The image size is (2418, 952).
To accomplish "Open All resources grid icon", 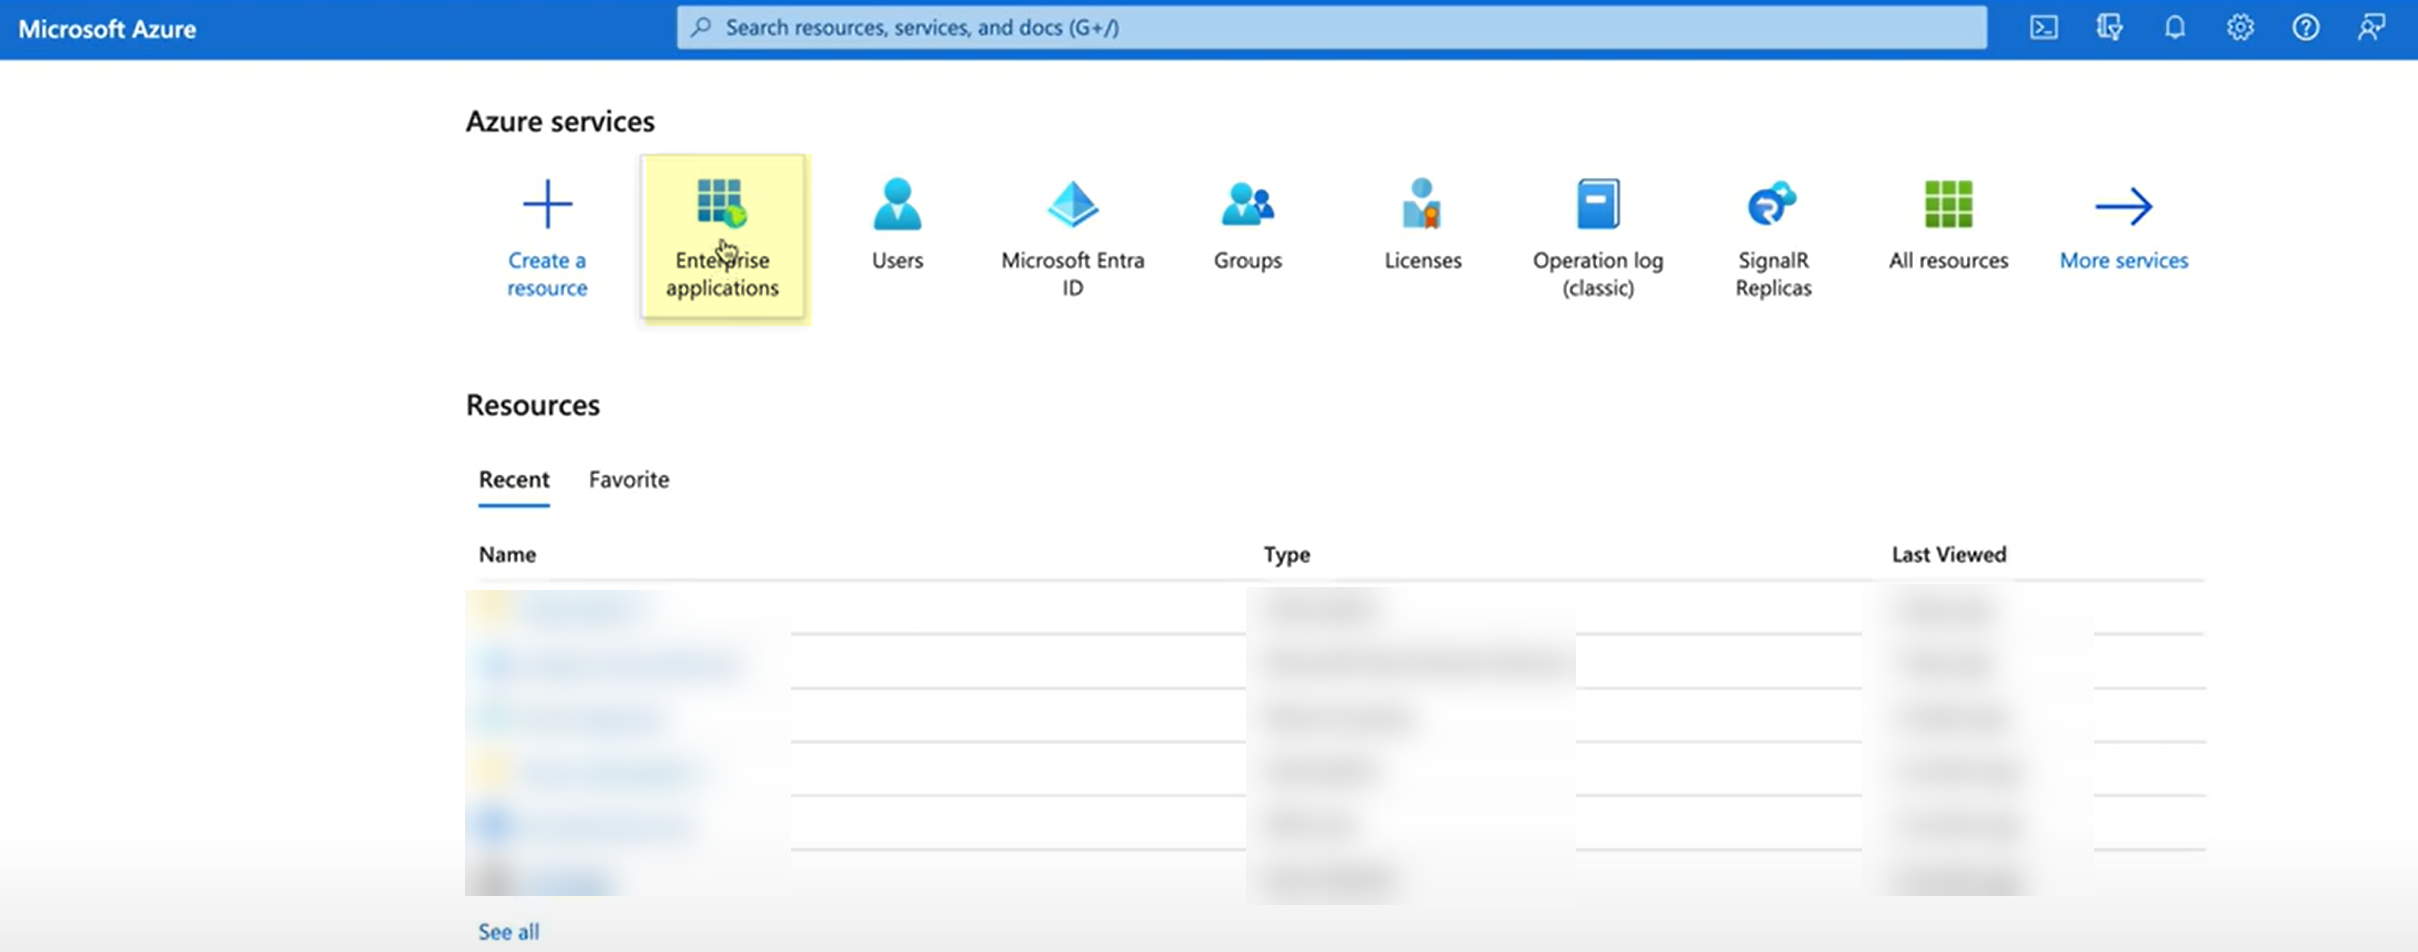I will coord(1948,204).
